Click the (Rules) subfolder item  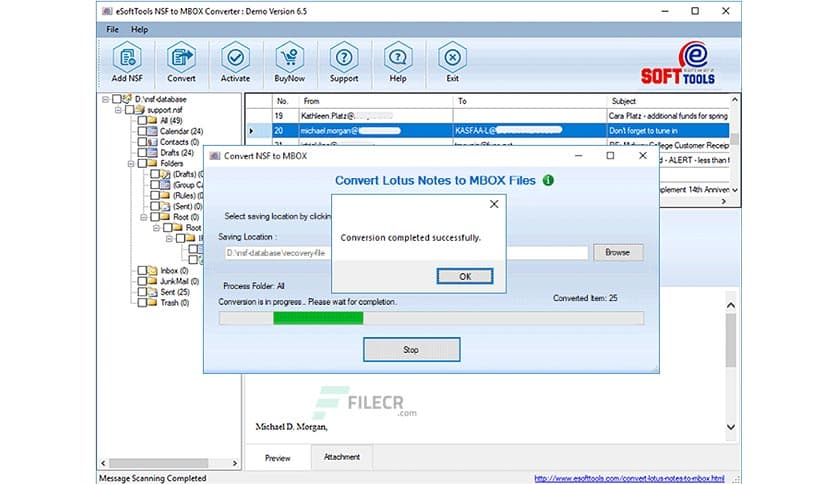click(x=187, y=196)
